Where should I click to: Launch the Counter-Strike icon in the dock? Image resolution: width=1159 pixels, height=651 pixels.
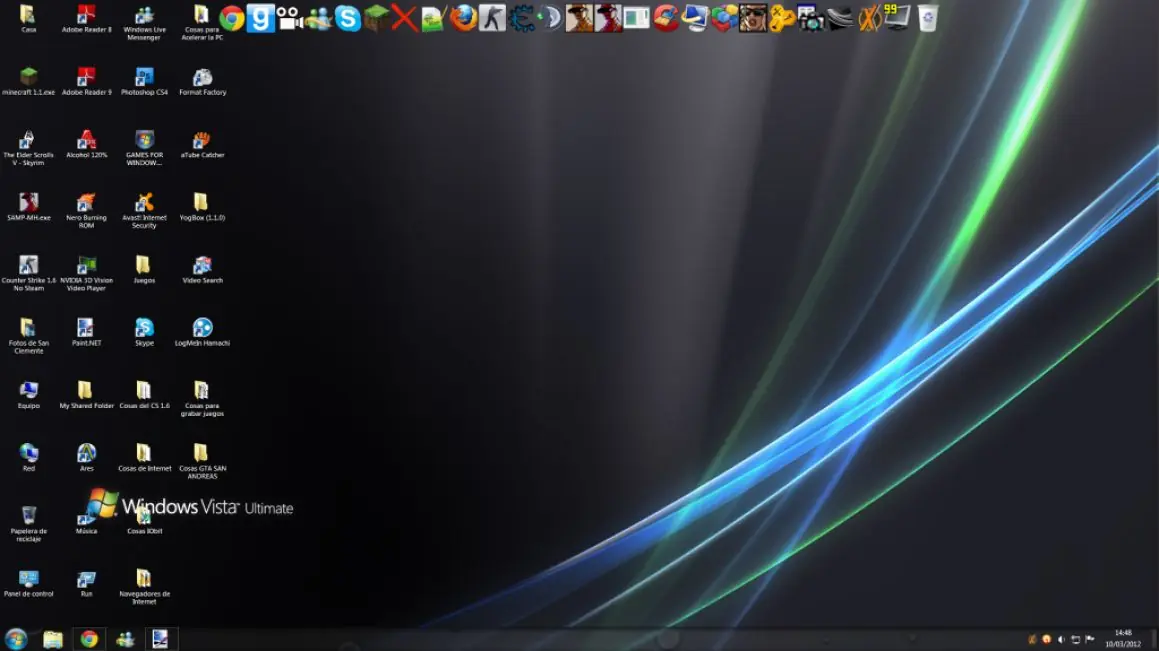click(x=492, y=18)
